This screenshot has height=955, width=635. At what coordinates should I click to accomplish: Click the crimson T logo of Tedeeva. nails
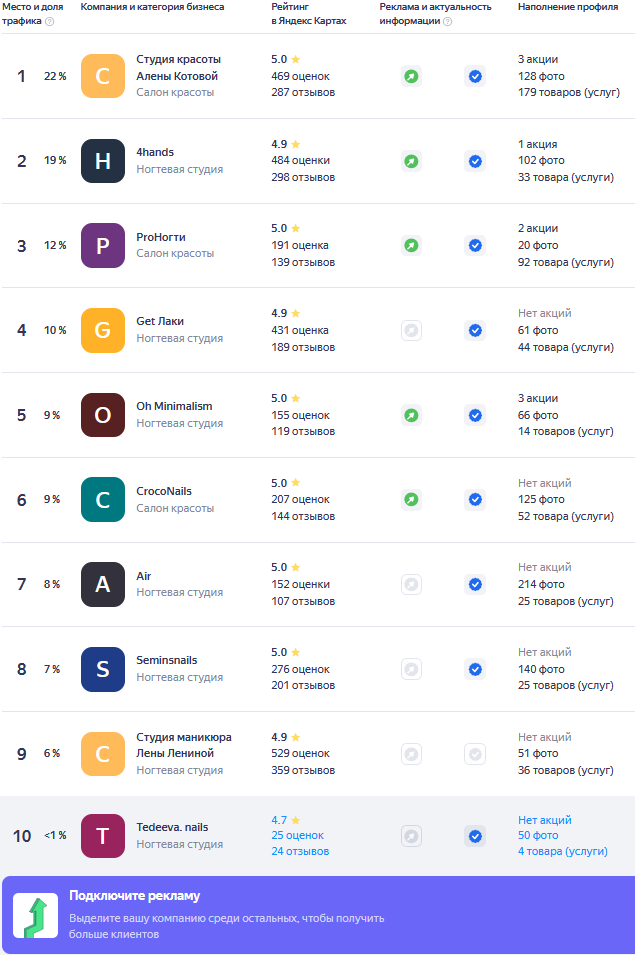point(103,836)
